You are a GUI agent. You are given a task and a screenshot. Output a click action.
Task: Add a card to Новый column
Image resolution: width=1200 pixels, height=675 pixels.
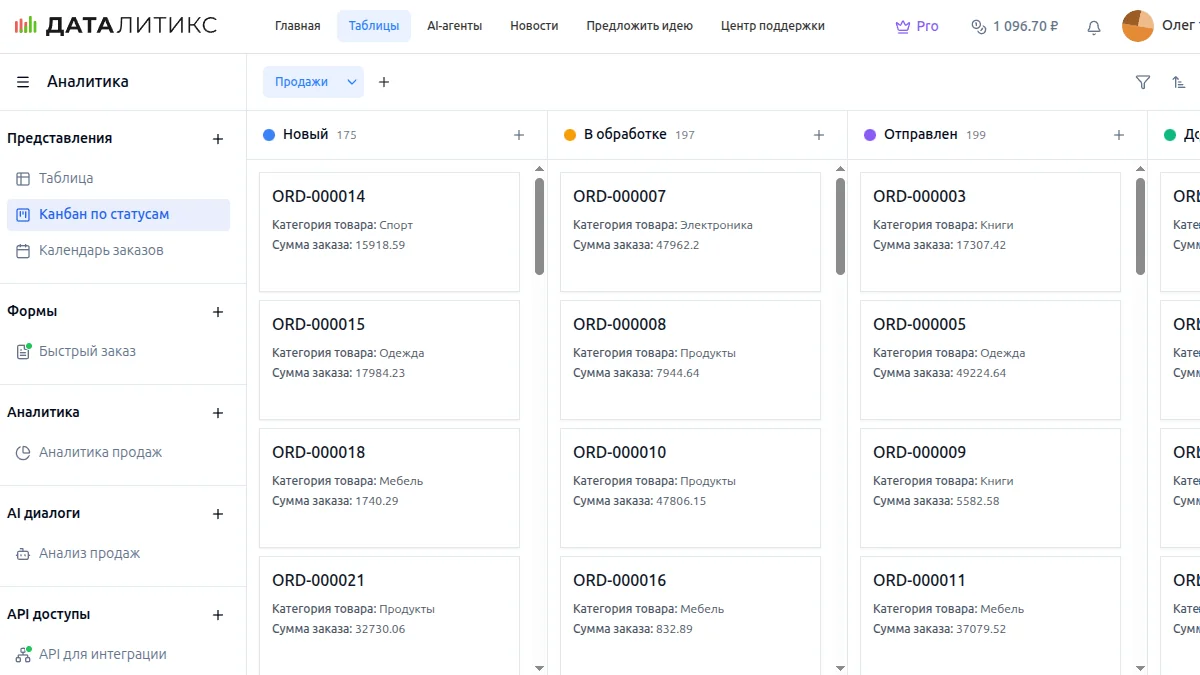[519, 135]
